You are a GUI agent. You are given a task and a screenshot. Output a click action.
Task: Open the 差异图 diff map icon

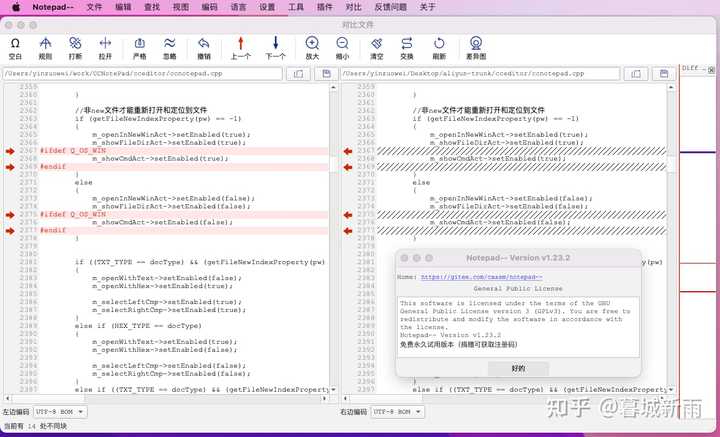click(x=476, y=48)
